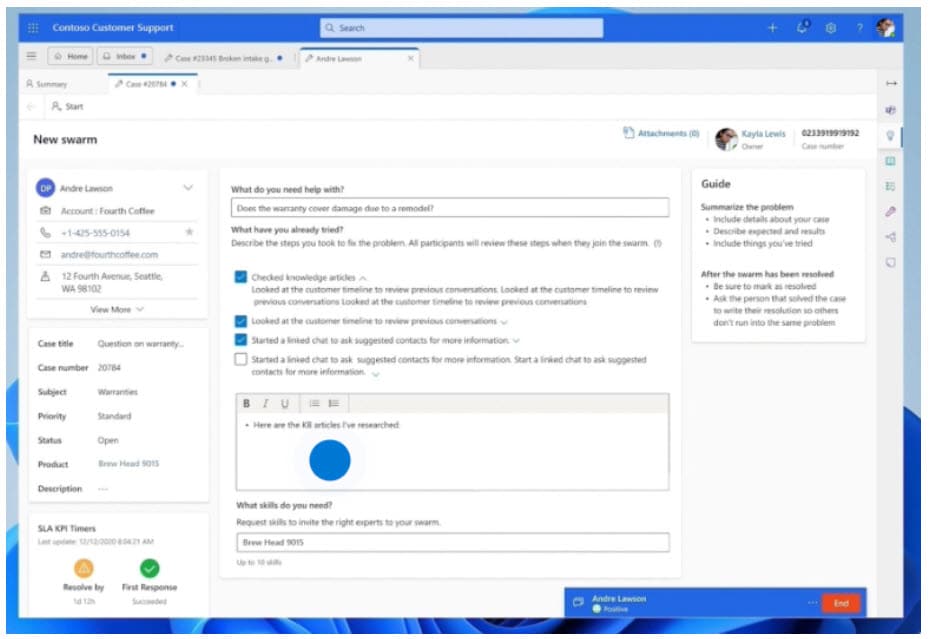This screenshot has height=639, width=930.
Task: Open the checklist icon in the right side pane
Action: pyautogui.click(x=890, y=186)
